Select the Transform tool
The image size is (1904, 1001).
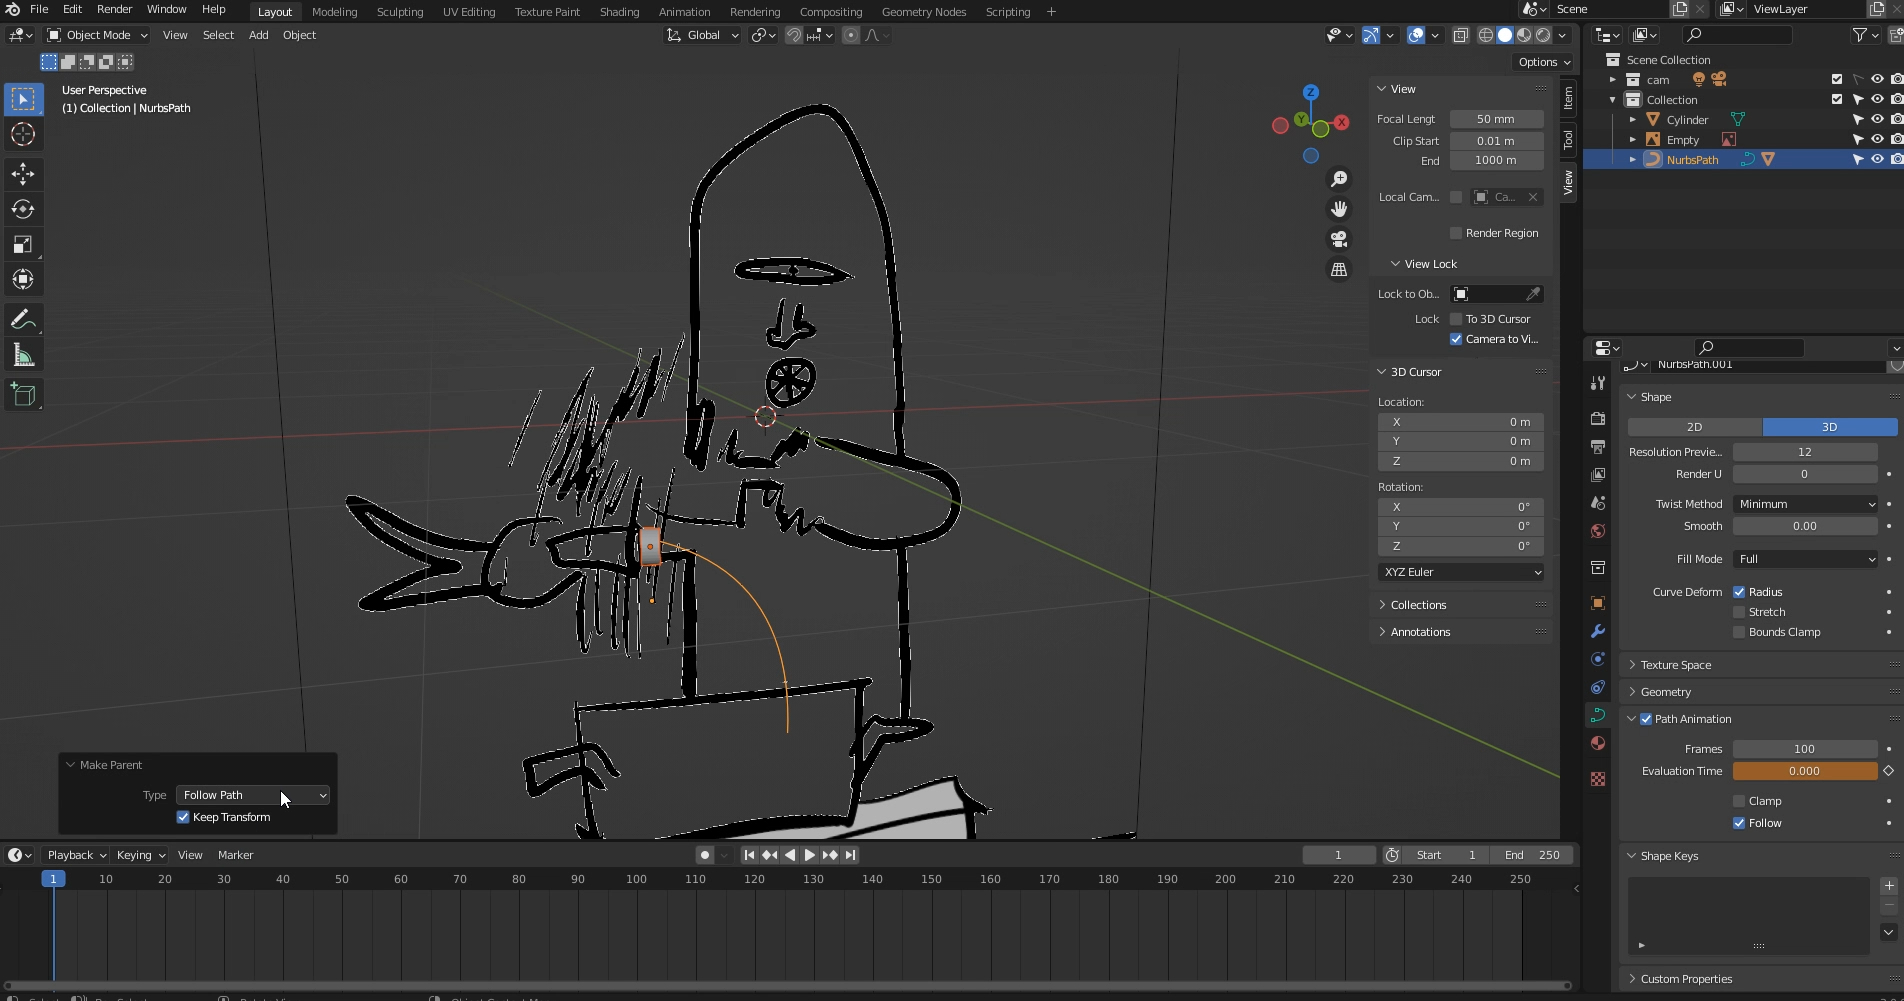coord(23,279)
